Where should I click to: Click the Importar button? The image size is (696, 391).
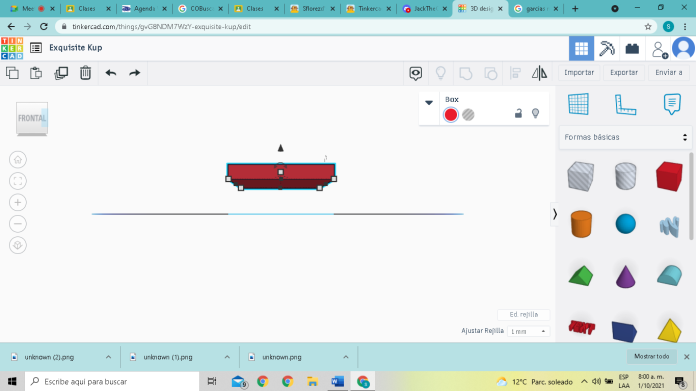[x=579, y=72]
